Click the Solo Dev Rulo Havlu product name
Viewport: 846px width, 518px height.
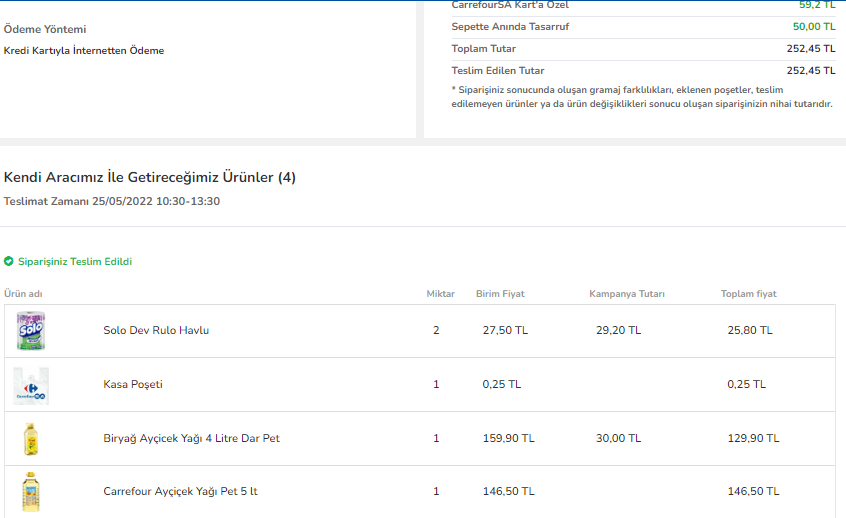[156, 330]
